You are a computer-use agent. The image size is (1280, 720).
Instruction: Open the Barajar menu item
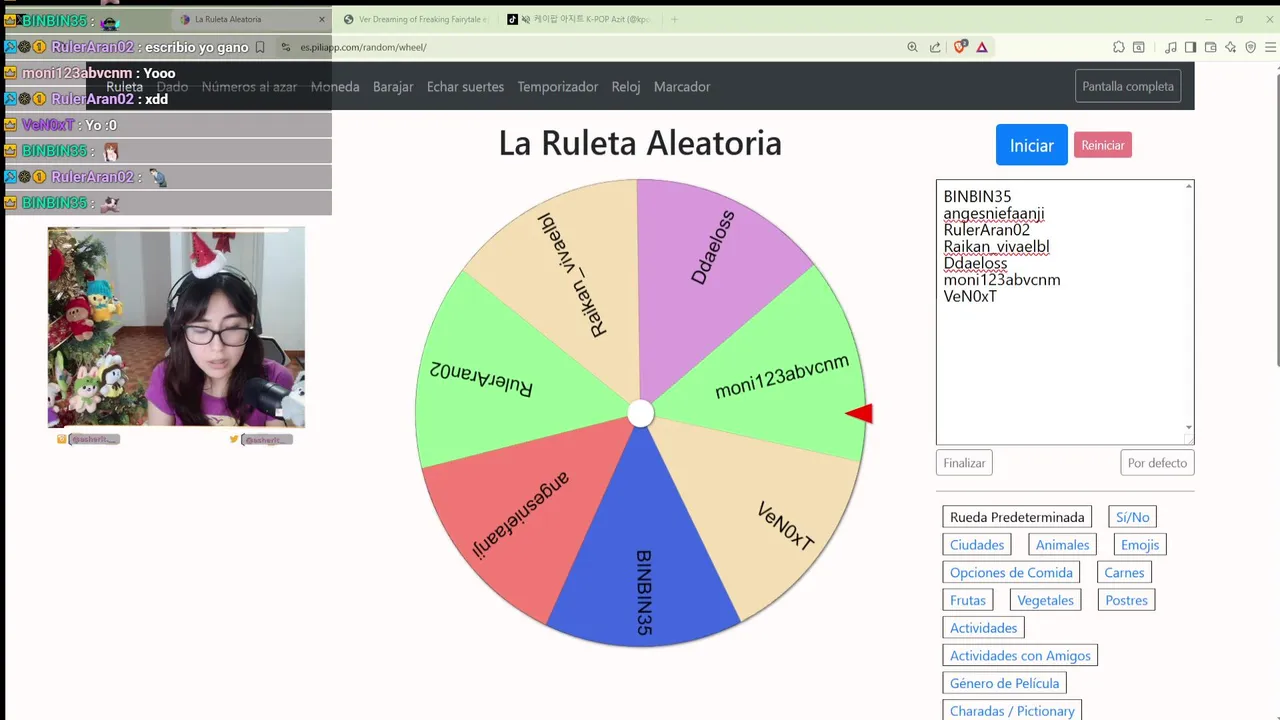point(393,87)
